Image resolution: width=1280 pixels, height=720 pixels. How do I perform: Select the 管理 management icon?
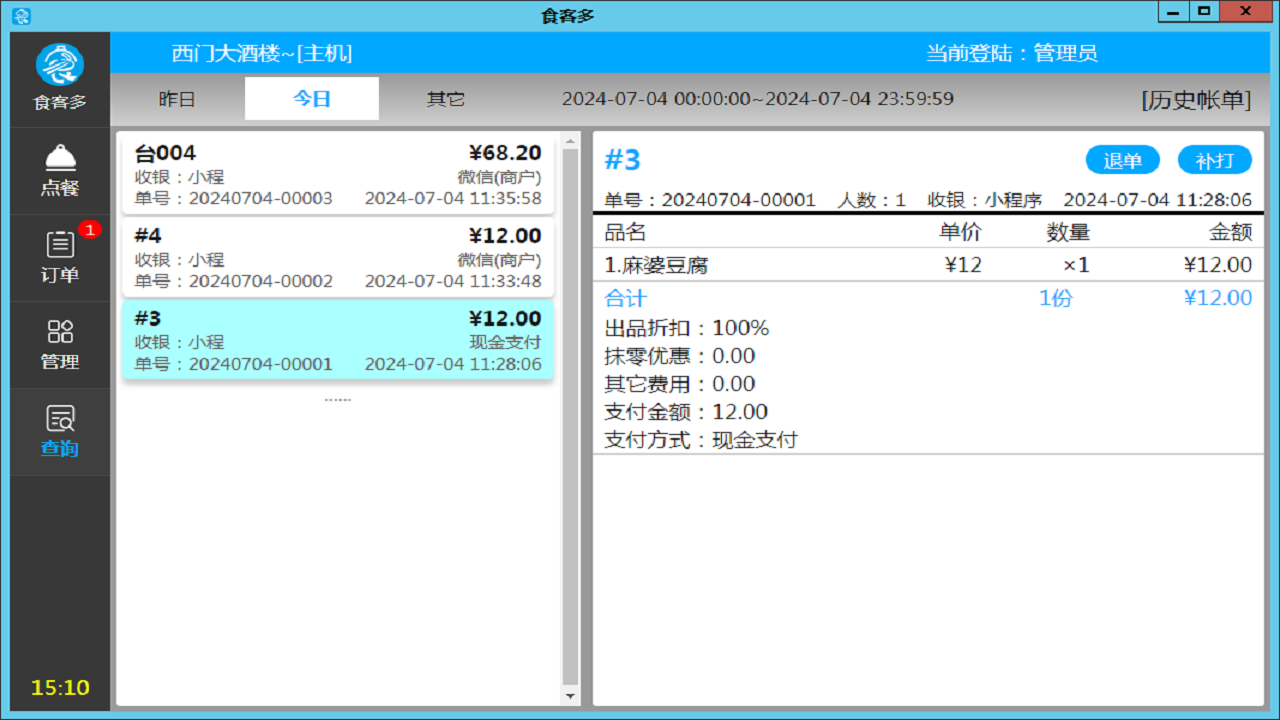pos(60,344)
